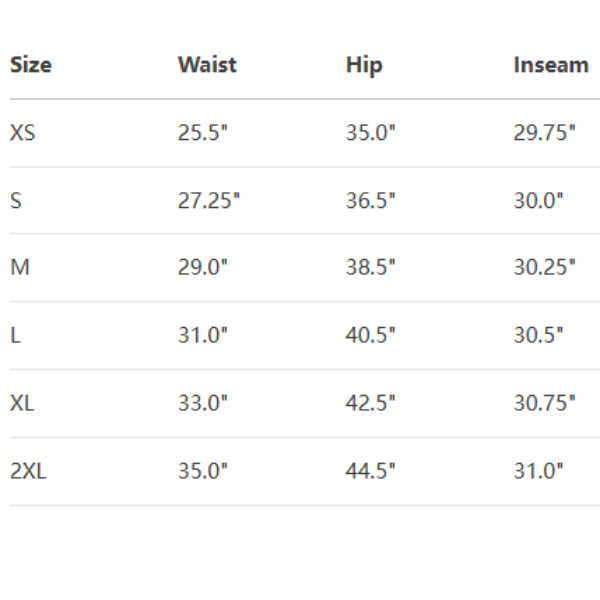Click the 29.75" inseam value
This screenshot has height=600, width=600.
coord(545,132)
